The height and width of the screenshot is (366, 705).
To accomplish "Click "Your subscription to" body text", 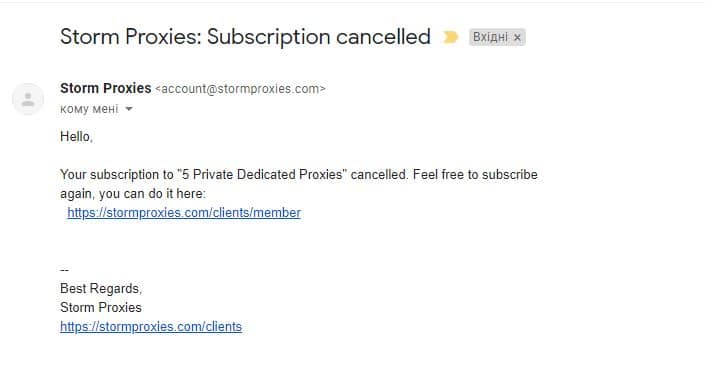I will pyautogui.click(x=117, y=174).
